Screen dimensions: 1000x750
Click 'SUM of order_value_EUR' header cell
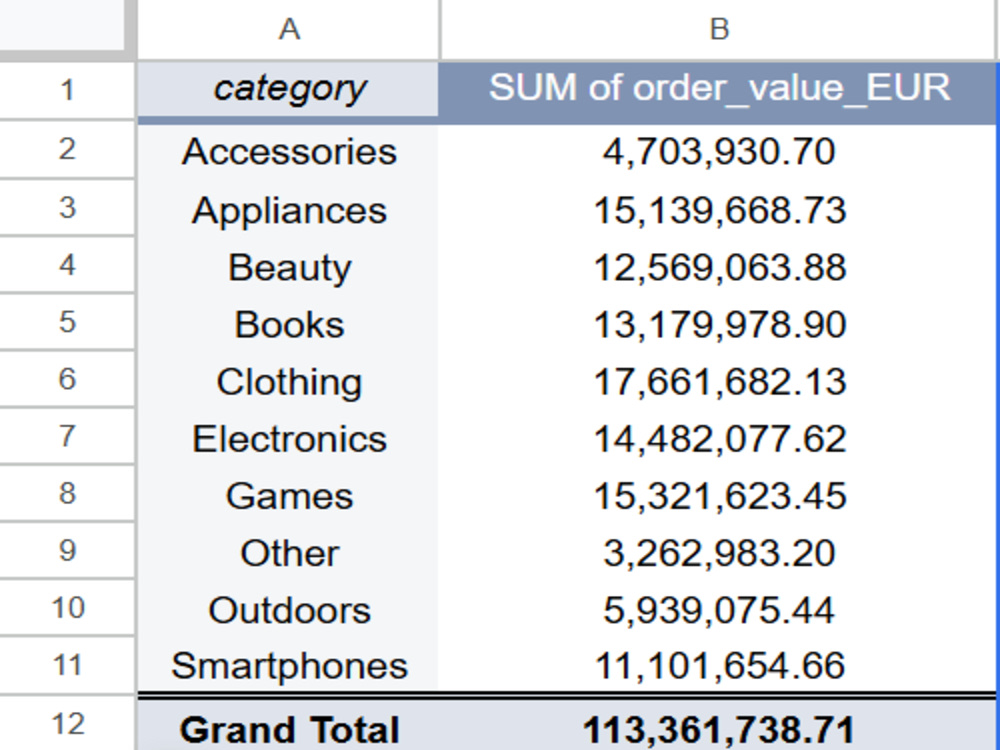718,89
